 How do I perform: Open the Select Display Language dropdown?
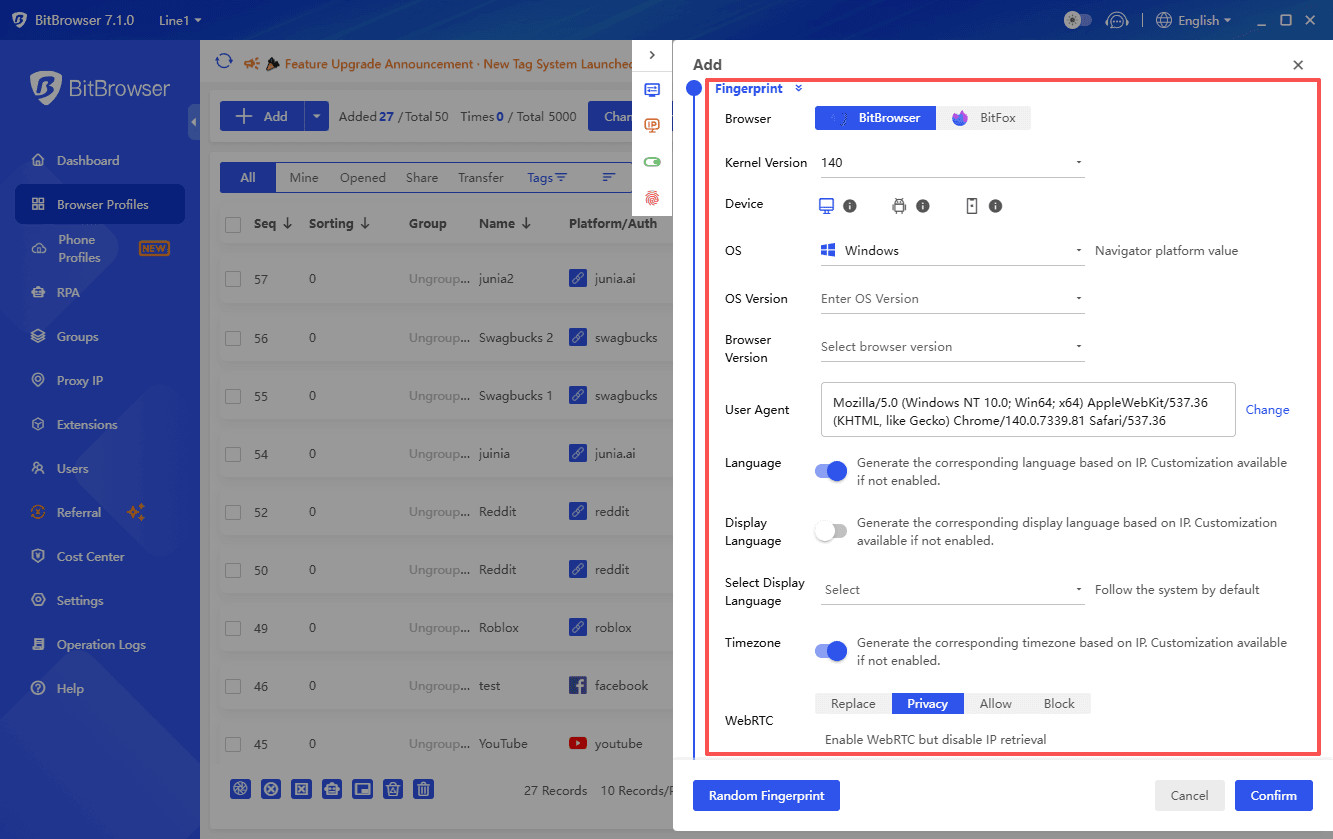coord(952,590)
